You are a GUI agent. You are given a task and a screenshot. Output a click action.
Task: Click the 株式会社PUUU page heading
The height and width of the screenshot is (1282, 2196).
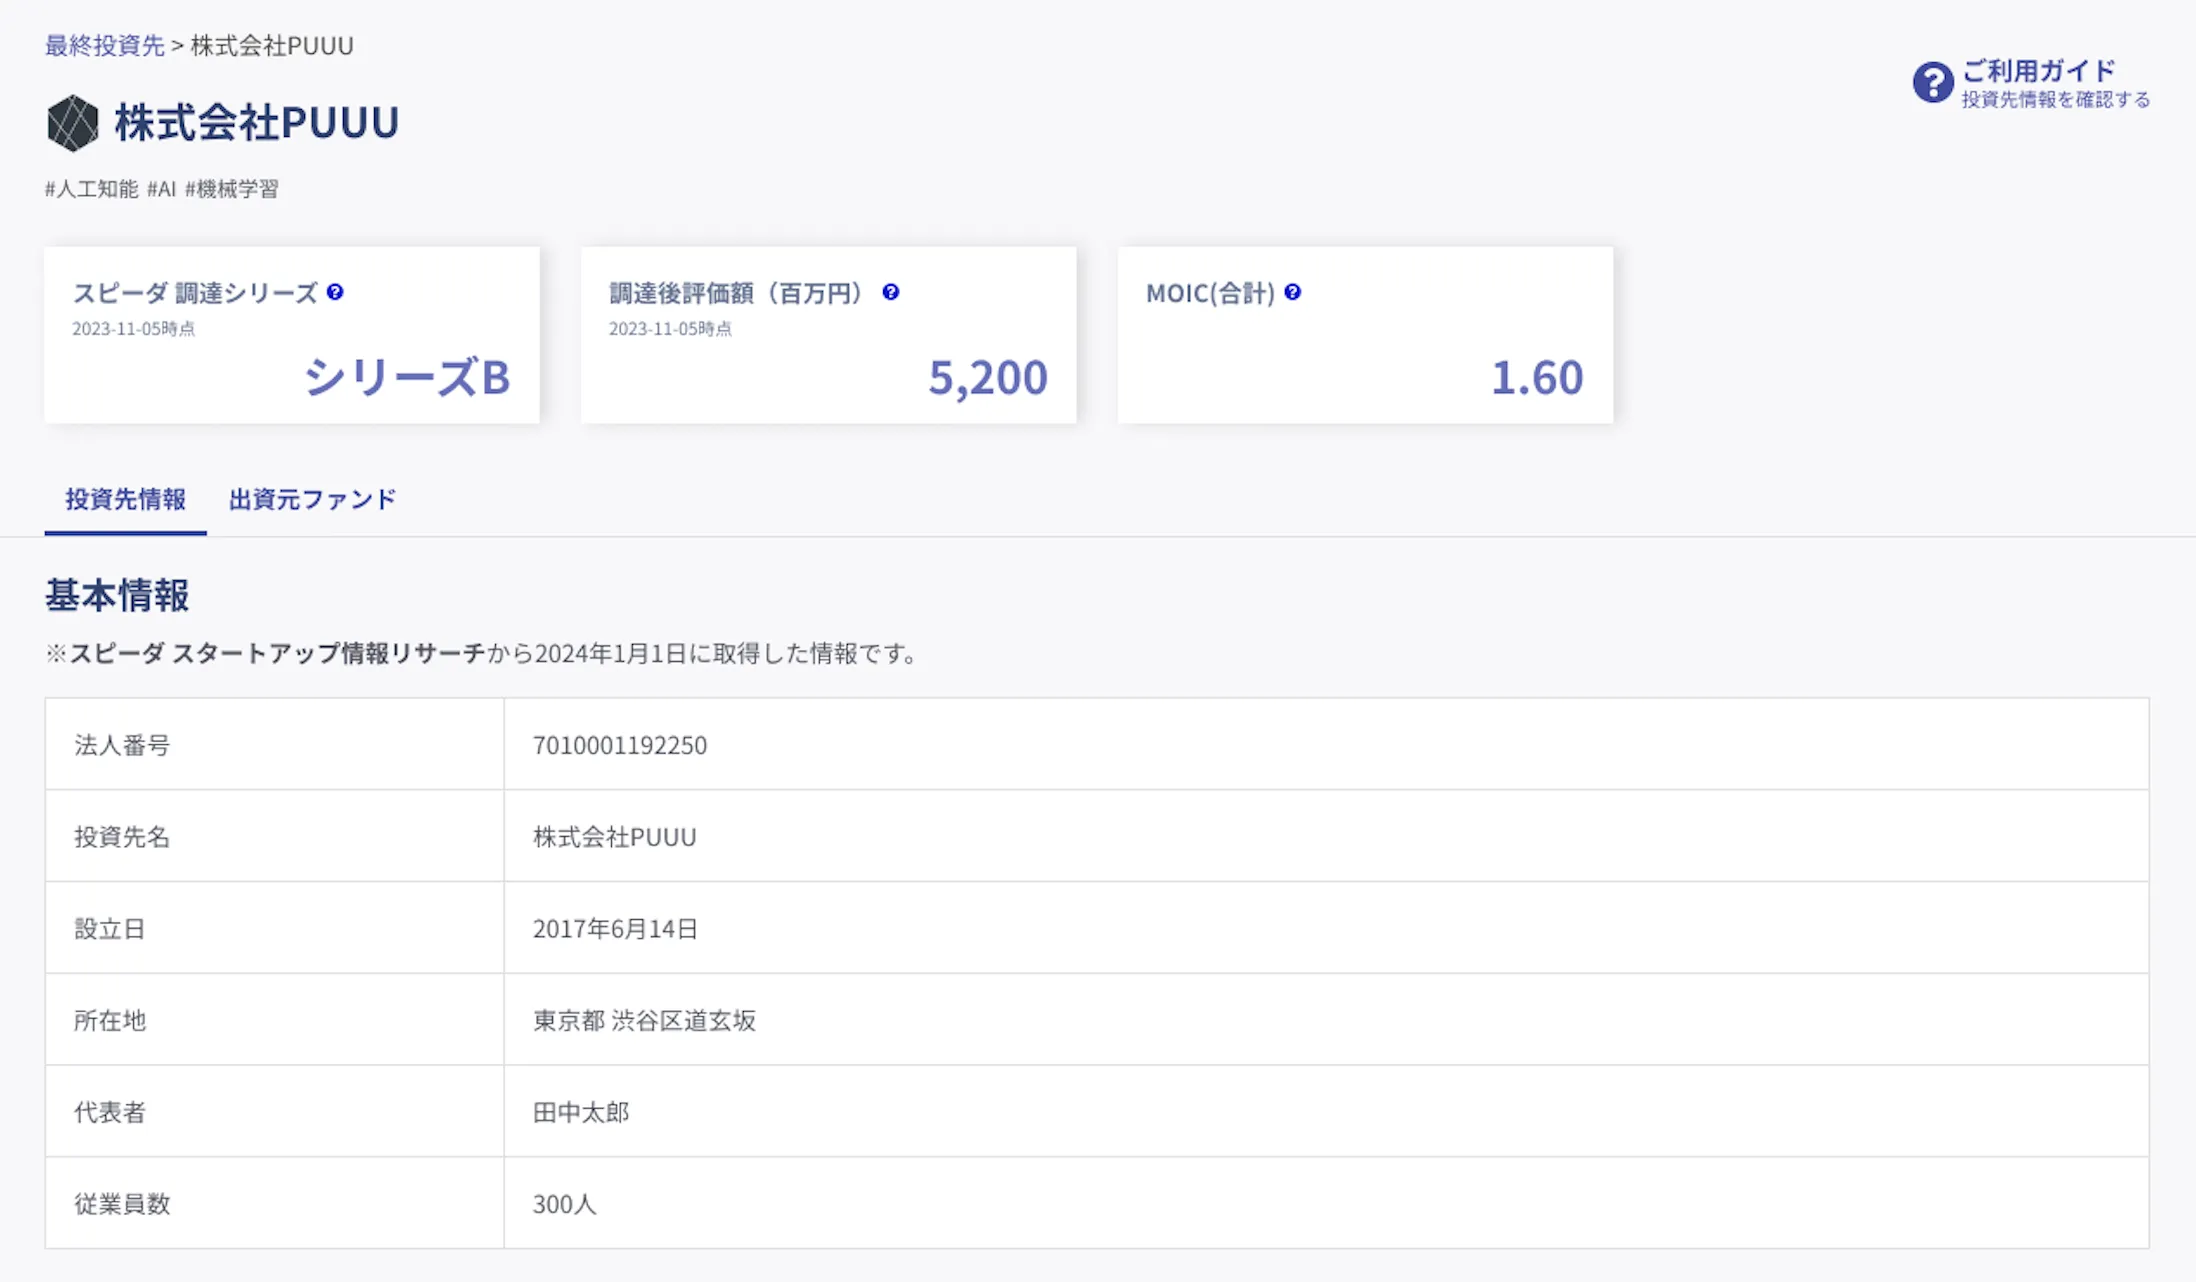[257, 122]
